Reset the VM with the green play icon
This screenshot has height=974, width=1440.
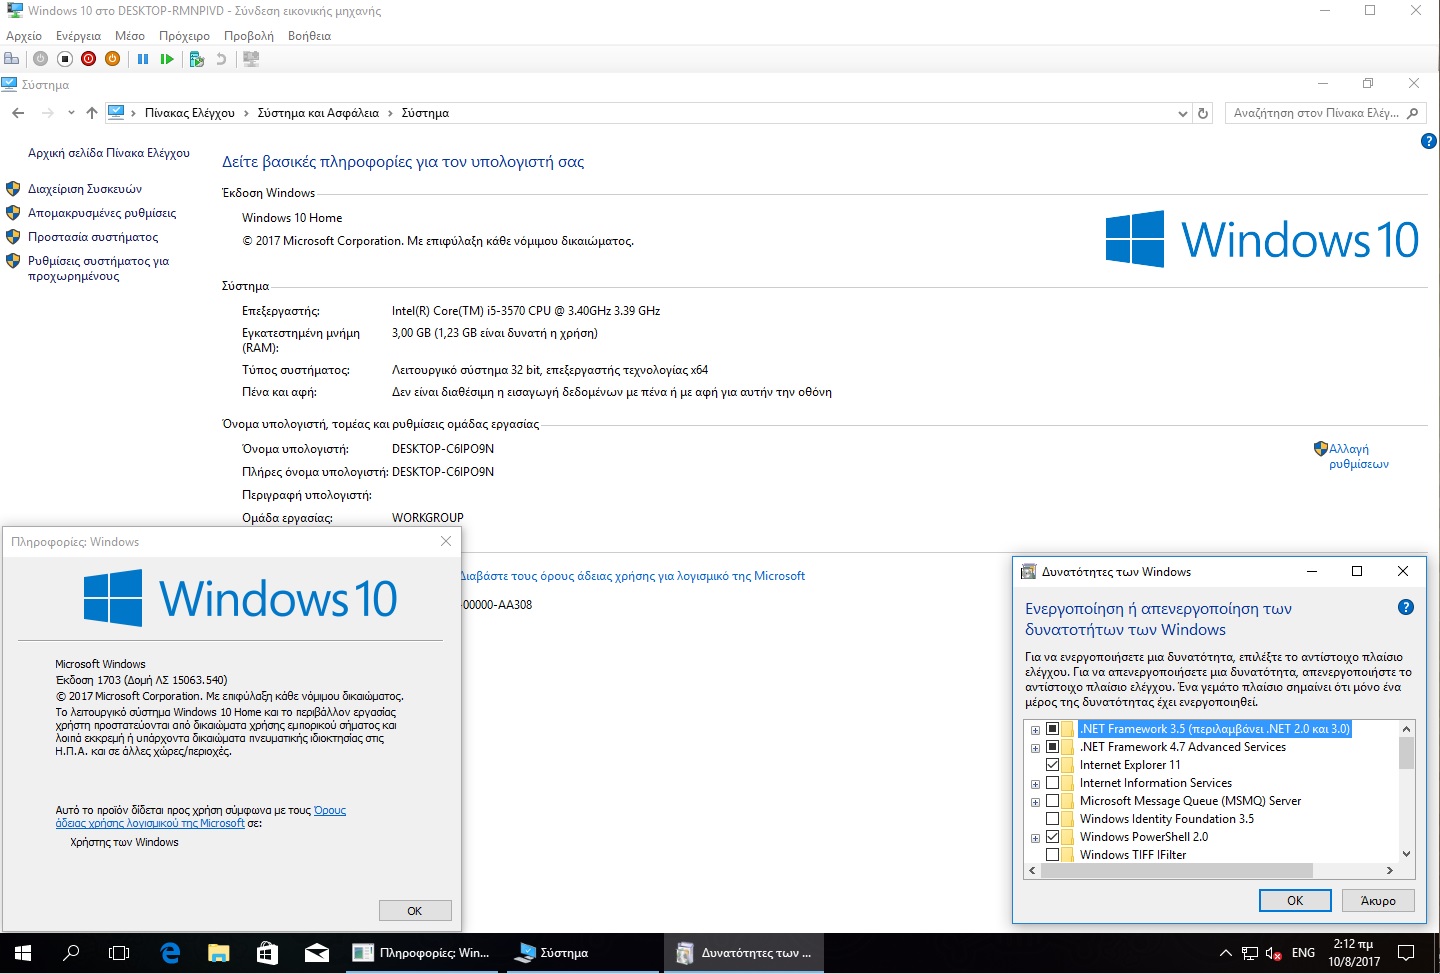[167, 59]
